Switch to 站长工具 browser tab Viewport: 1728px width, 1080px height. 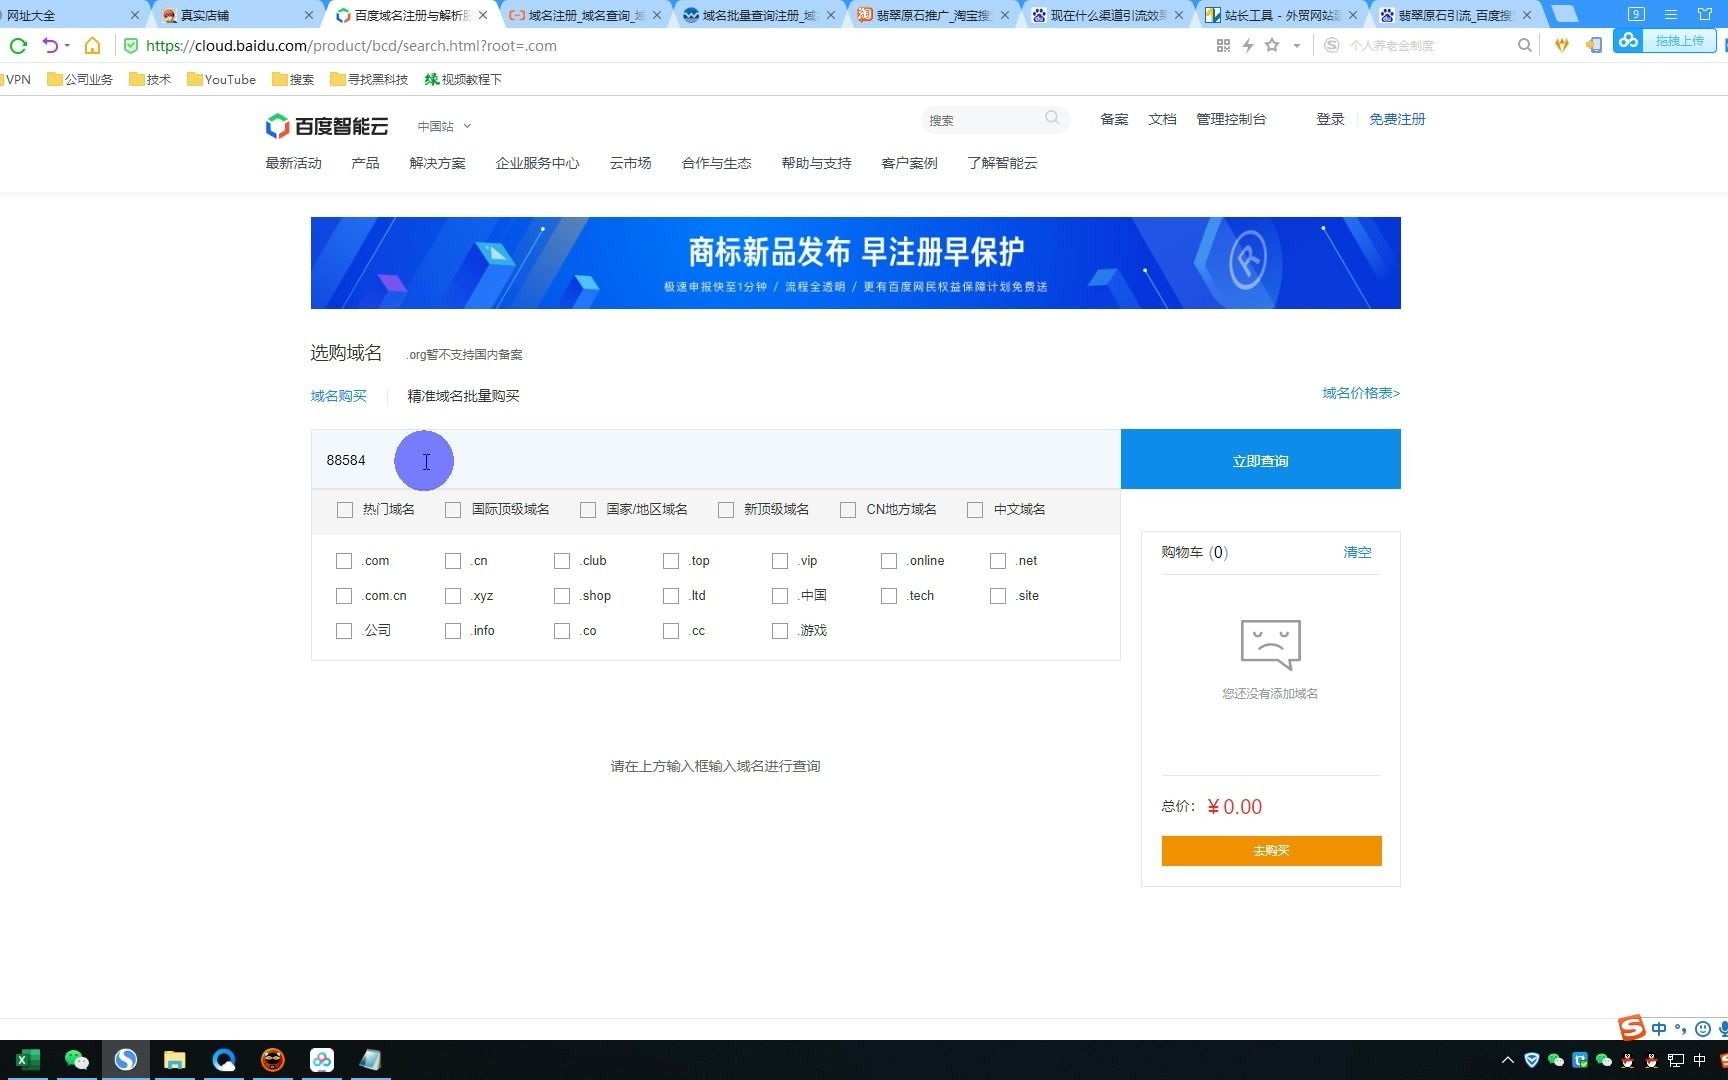tap(1282, 15)
